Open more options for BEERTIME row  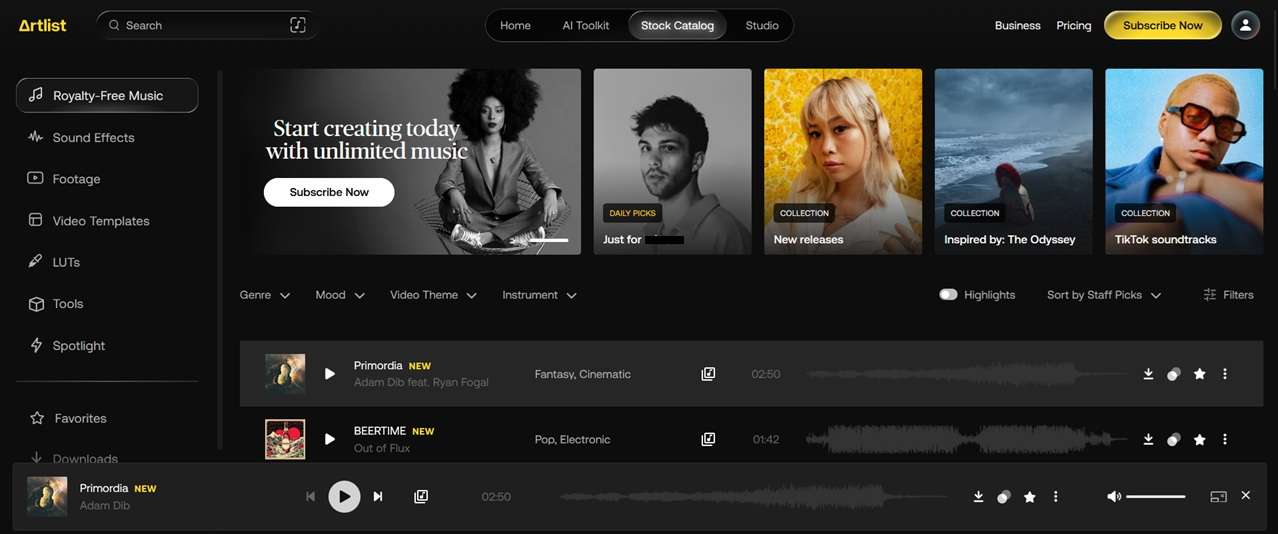[x=1225, y=439]
